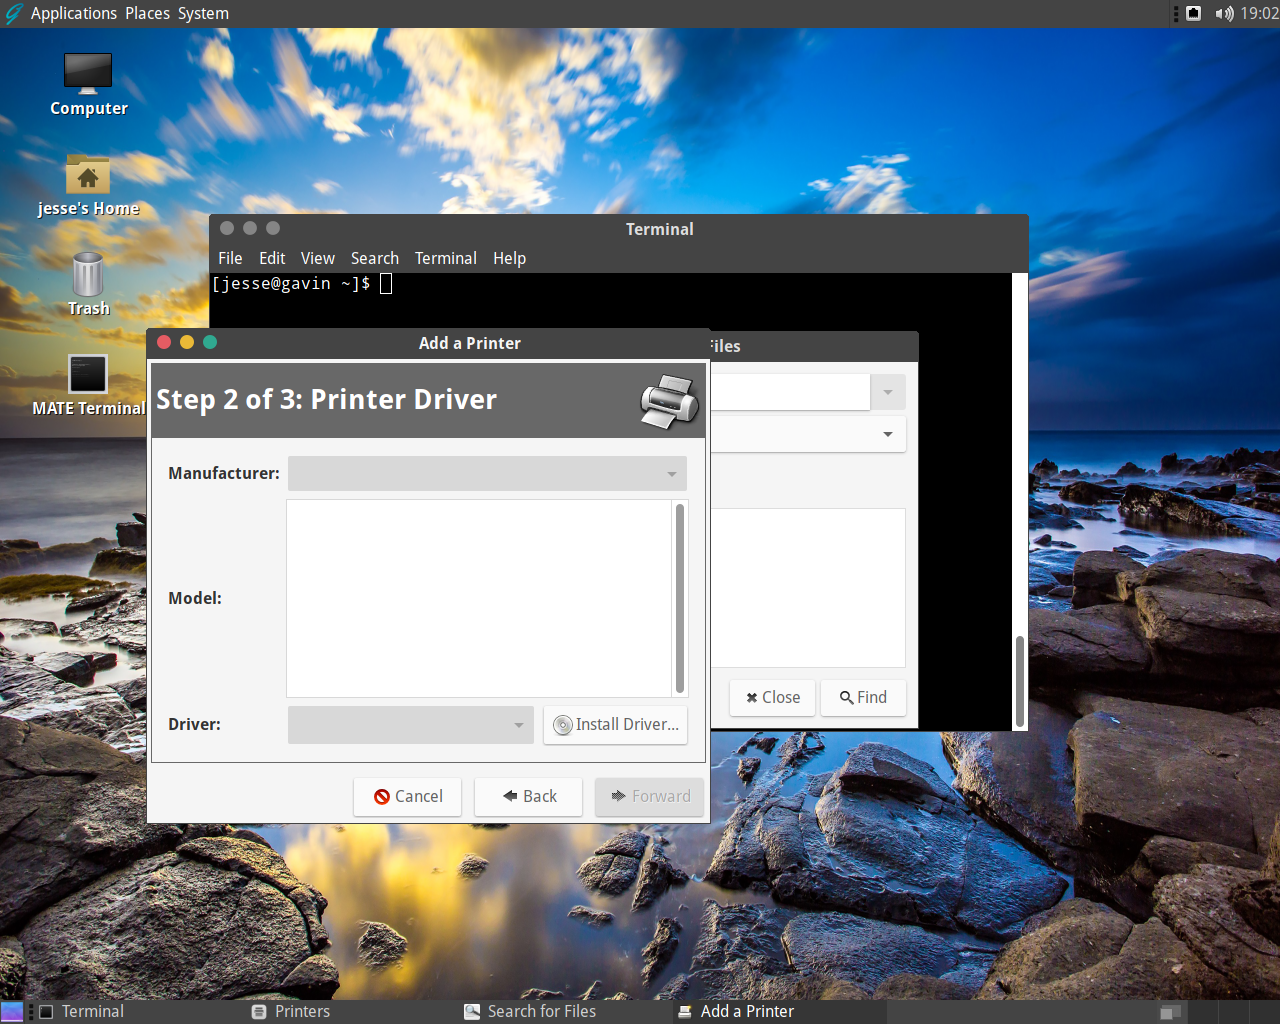Cancel the Add a Printer dialog

pos(408,797)
